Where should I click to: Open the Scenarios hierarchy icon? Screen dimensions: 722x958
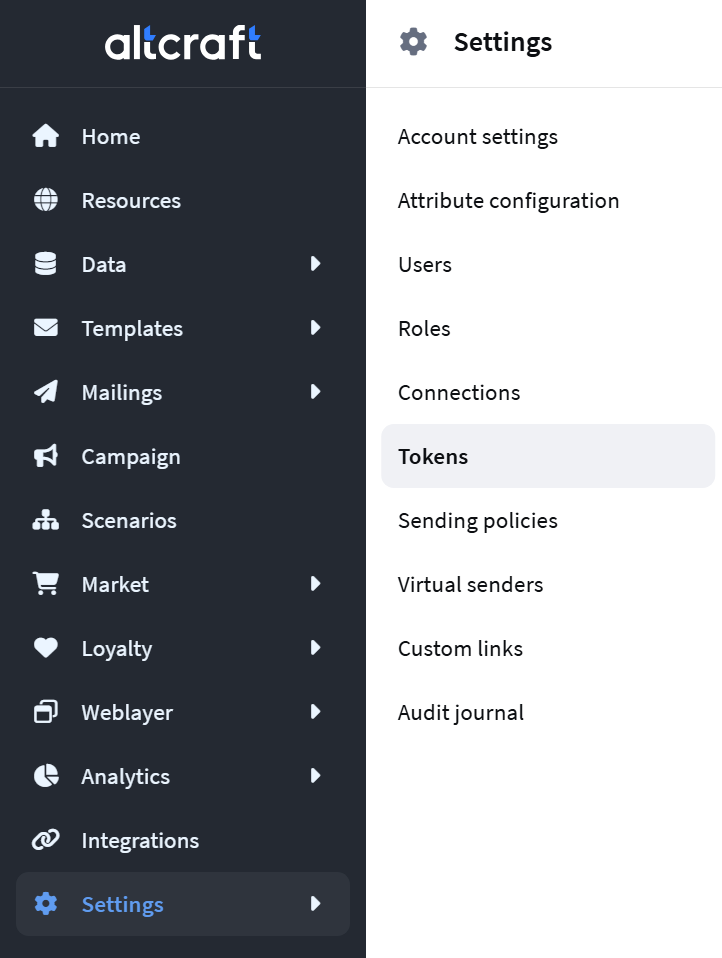[x=46, y=520]
